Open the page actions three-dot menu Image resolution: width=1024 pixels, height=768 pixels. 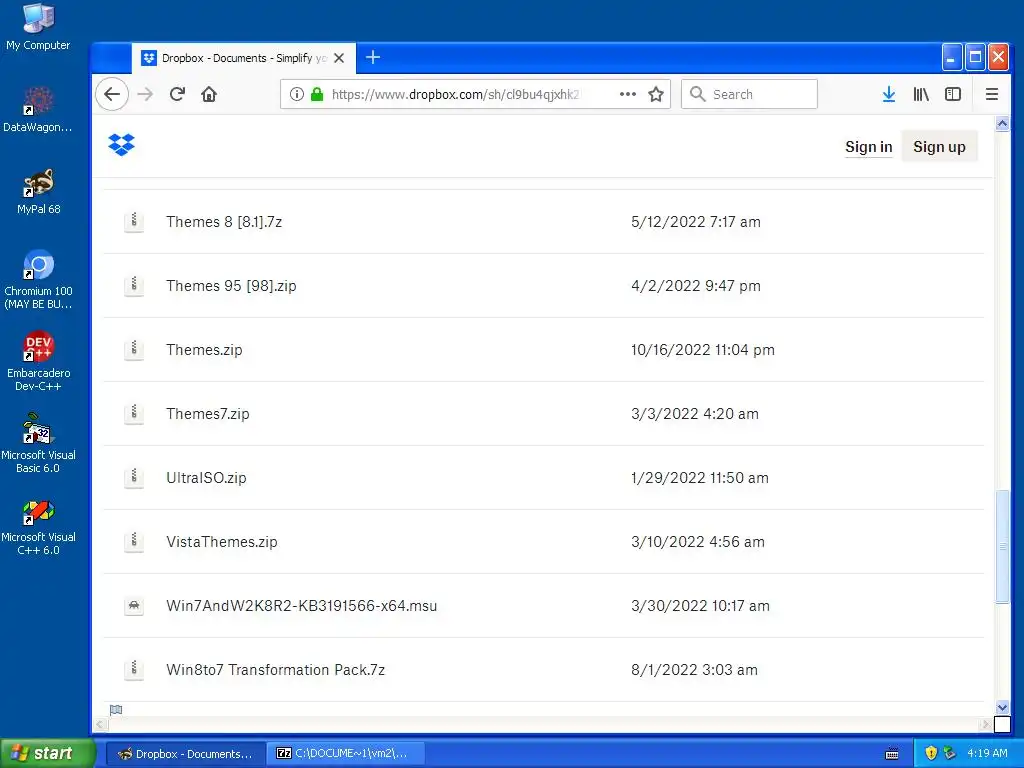tap(628, 94)
